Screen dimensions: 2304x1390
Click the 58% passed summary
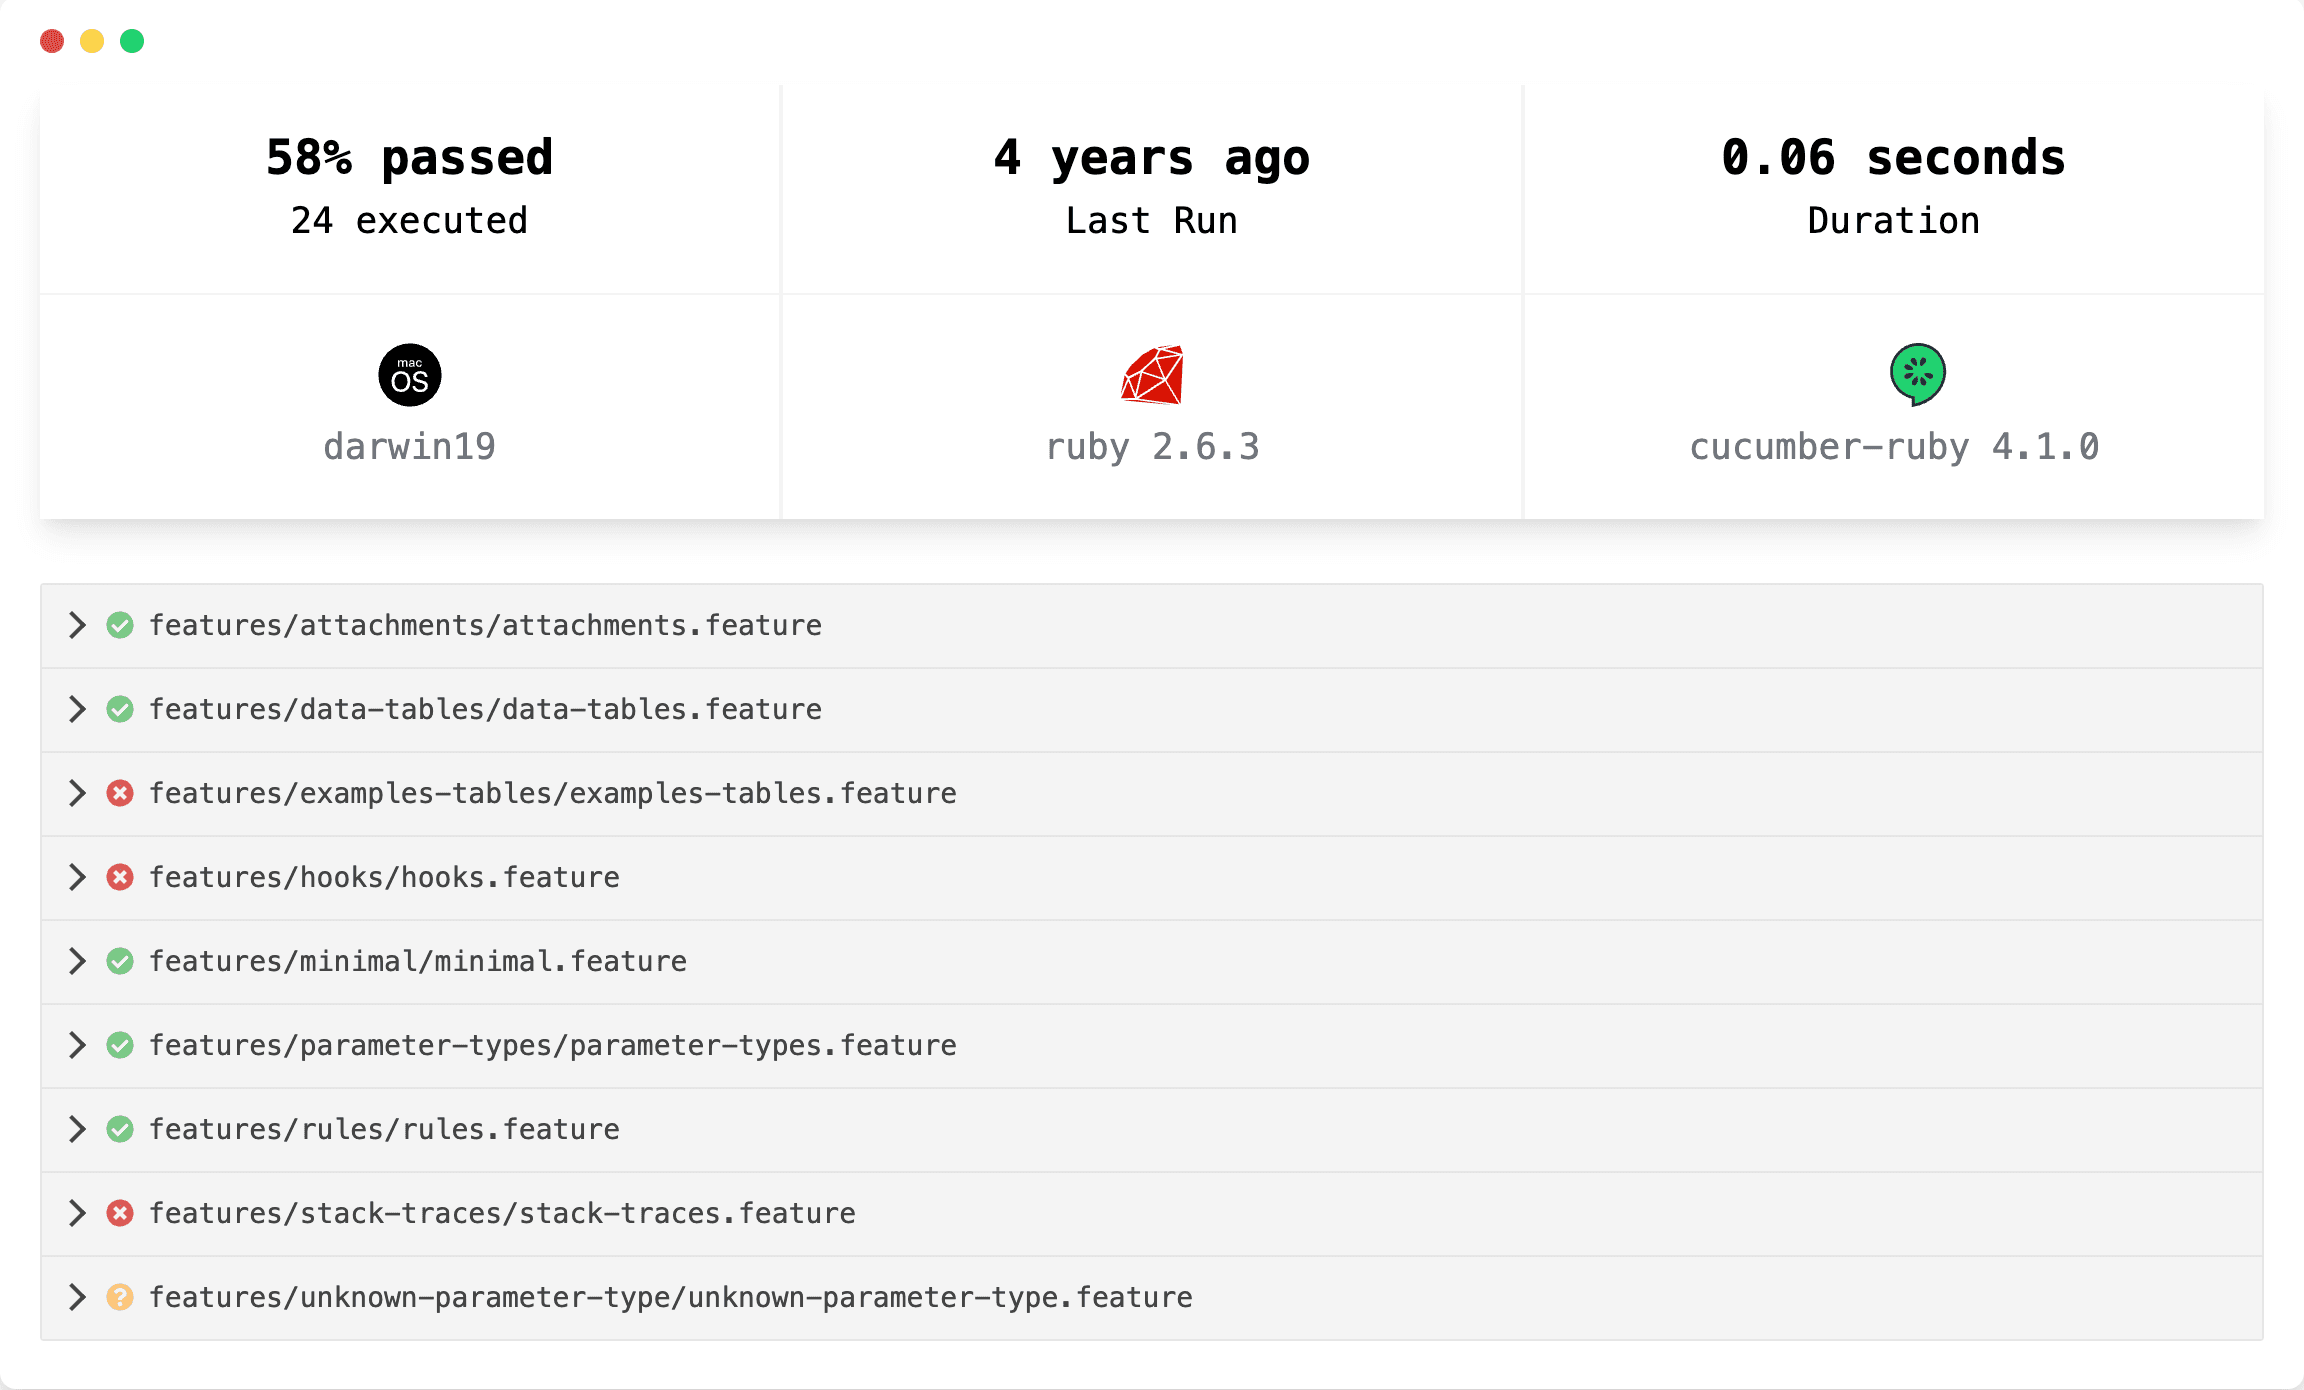coord(409,158)
